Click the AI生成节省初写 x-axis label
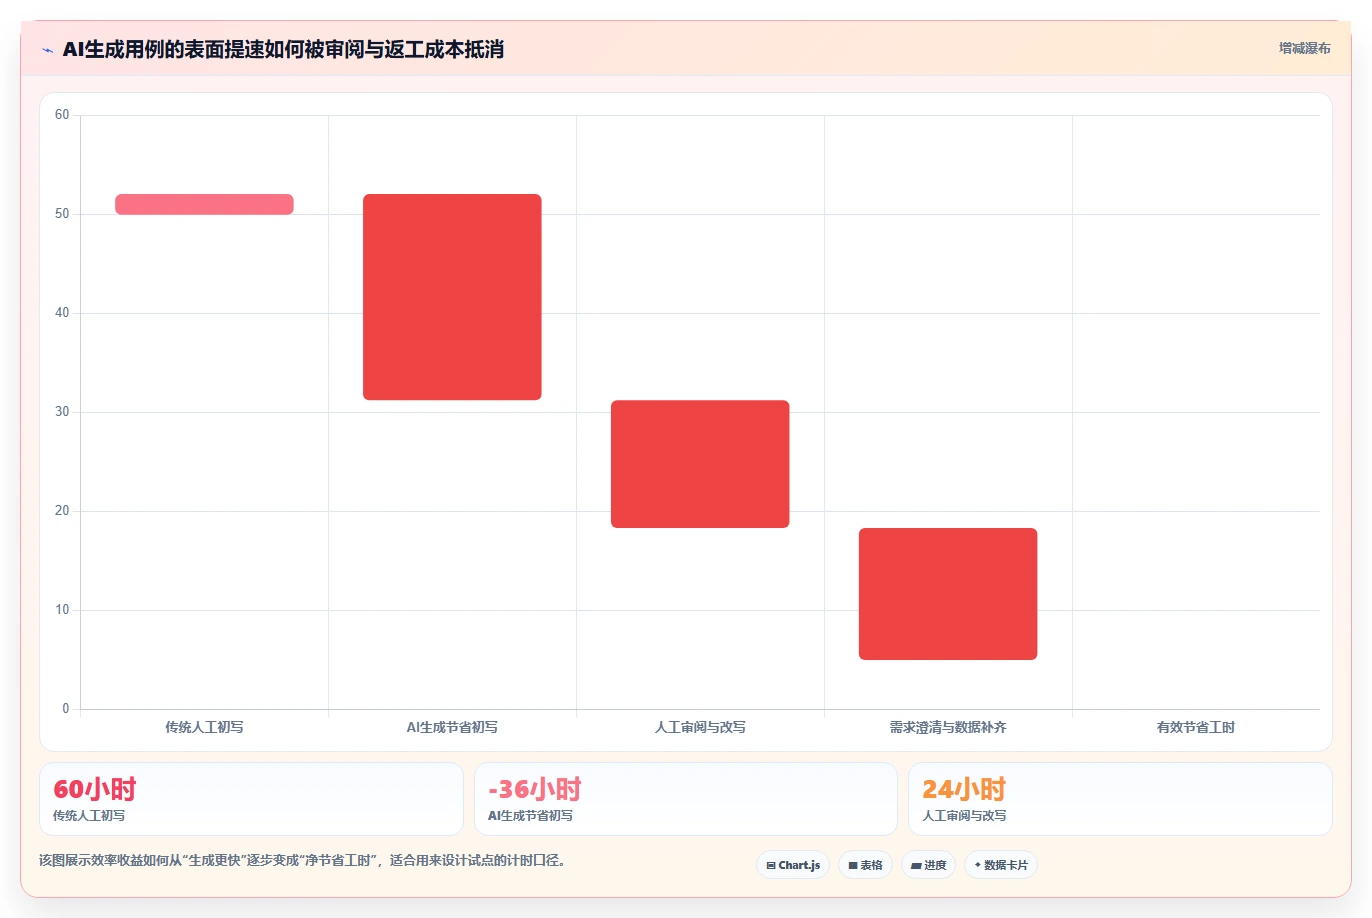1372x918 pixels. (452, 727)
